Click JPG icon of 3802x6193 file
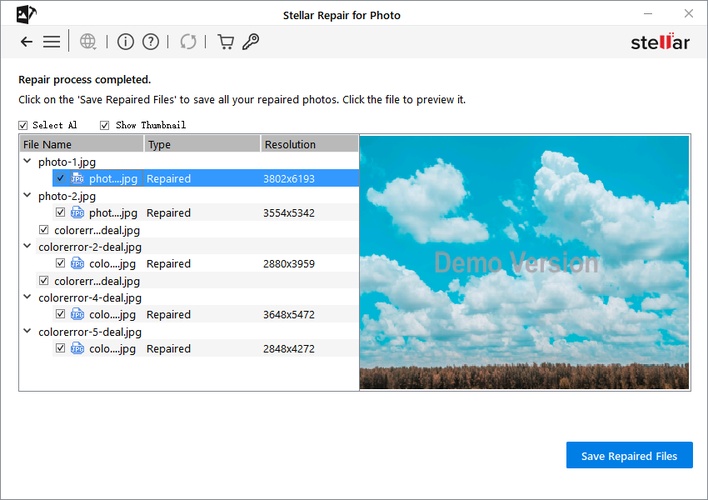This screenshot has height=500, width=708. pos(78,178)
